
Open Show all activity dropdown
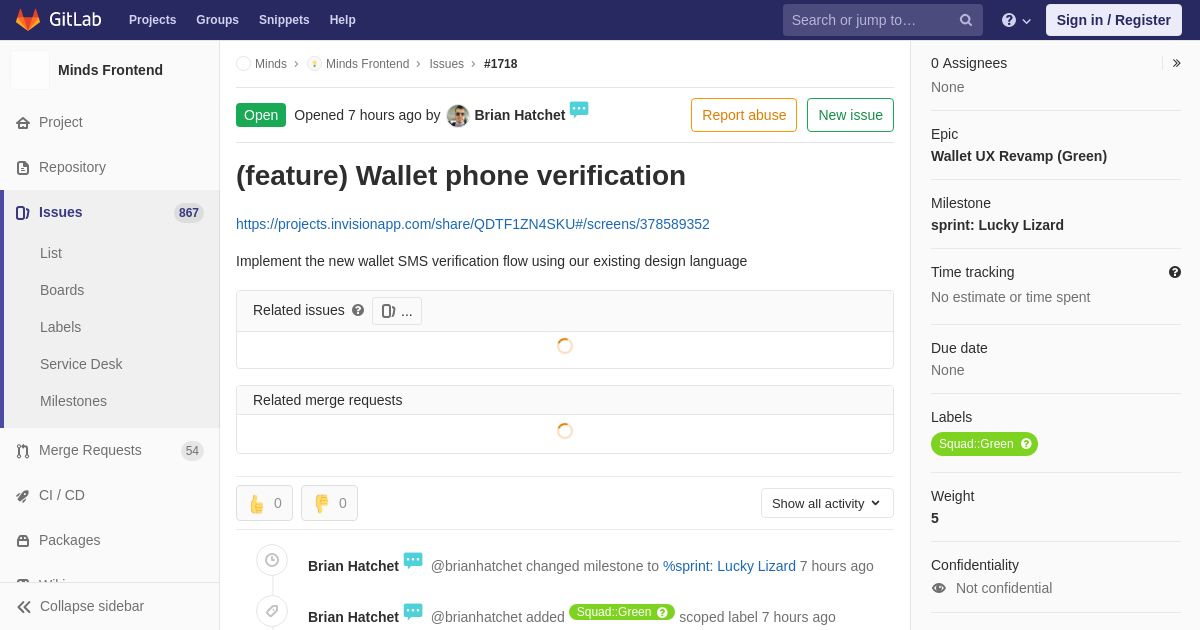tap(827, 503)
